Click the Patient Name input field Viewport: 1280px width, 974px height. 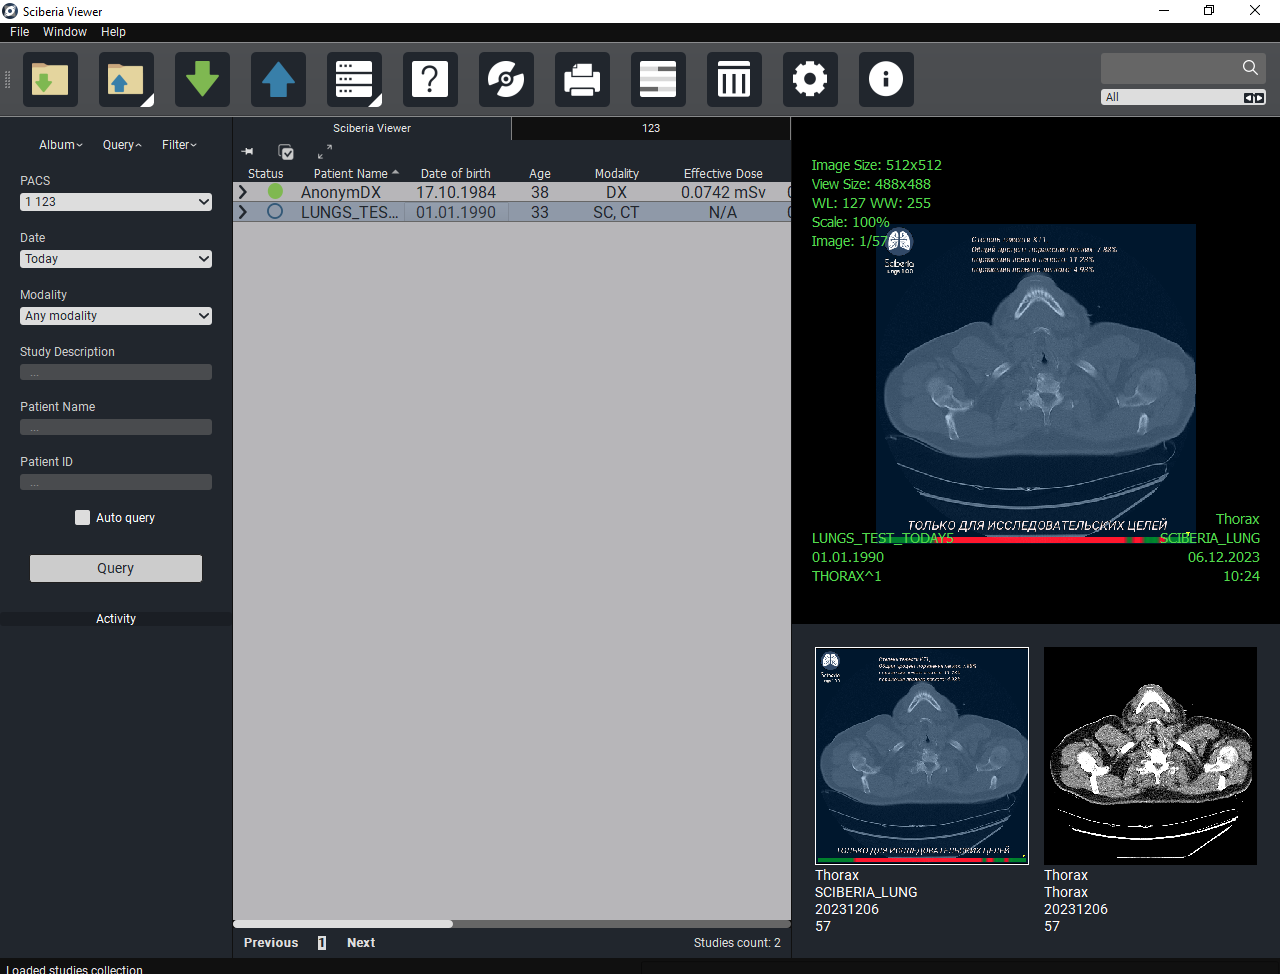[116, 427]
